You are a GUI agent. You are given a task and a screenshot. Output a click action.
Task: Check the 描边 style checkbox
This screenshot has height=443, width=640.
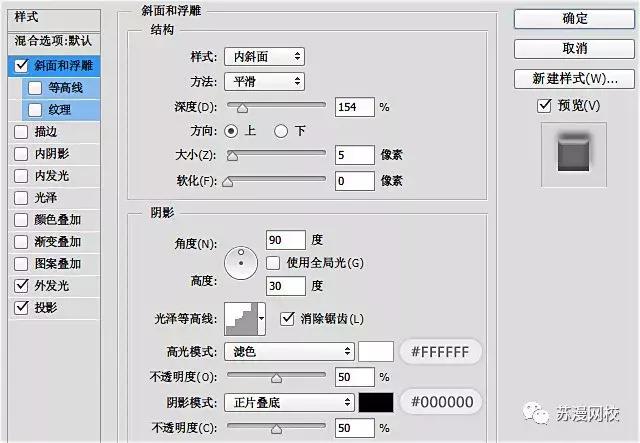[x=21, y=132]
